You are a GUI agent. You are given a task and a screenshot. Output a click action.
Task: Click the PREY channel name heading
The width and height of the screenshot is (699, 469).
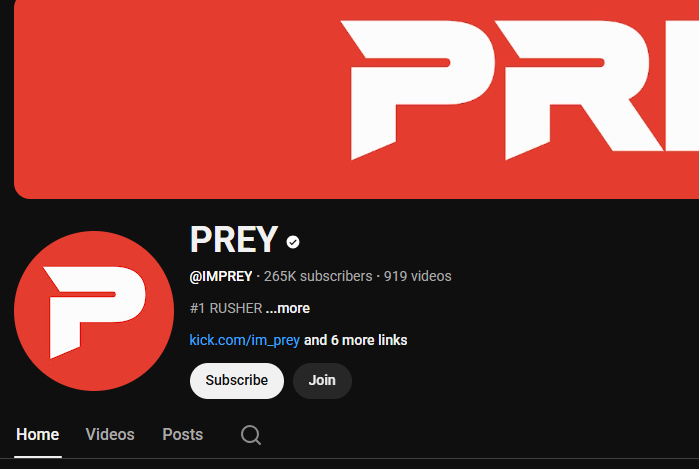tap(234, 240)
